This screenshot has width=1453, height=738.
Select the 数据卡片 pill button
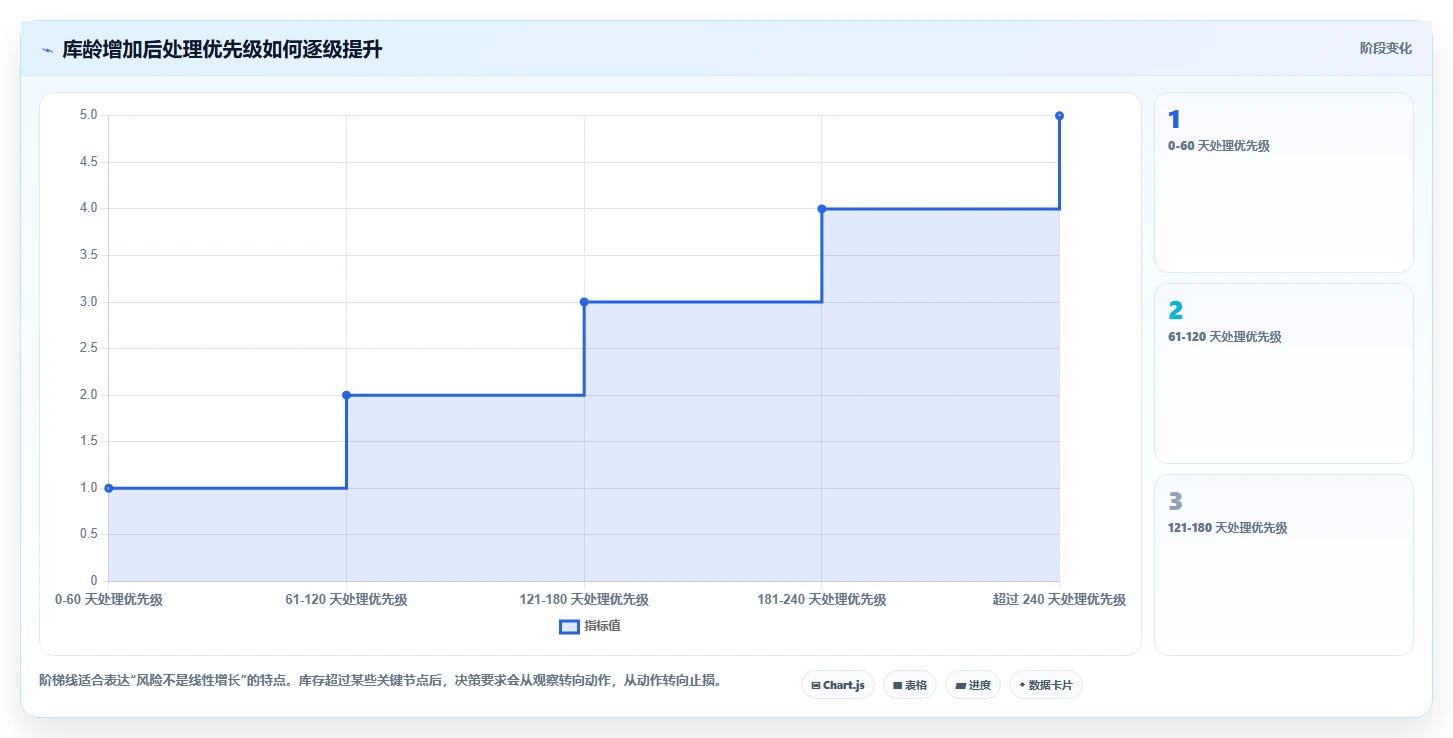1046,685
